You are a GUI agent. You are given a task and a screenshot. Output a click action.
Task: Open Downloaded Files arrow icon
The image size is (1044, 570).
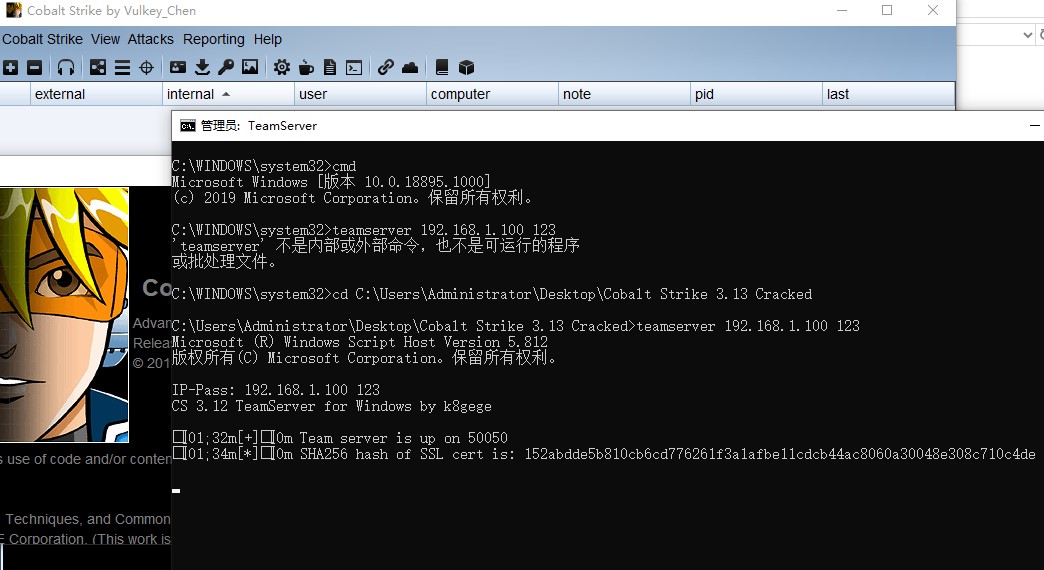click(x=202, y=67)
